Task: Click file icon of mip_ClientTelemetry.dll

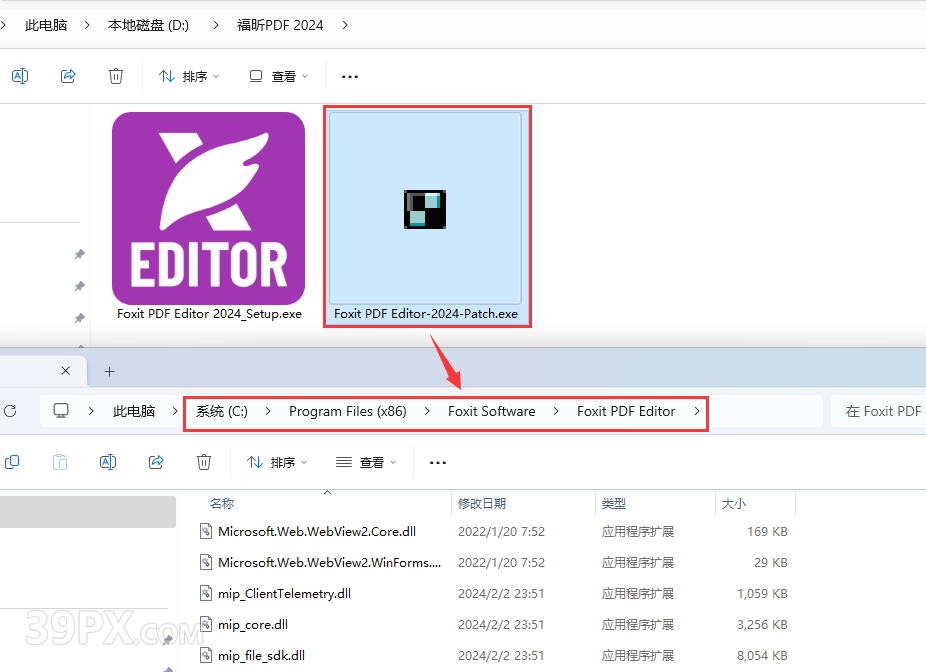Action: point(206,593)
